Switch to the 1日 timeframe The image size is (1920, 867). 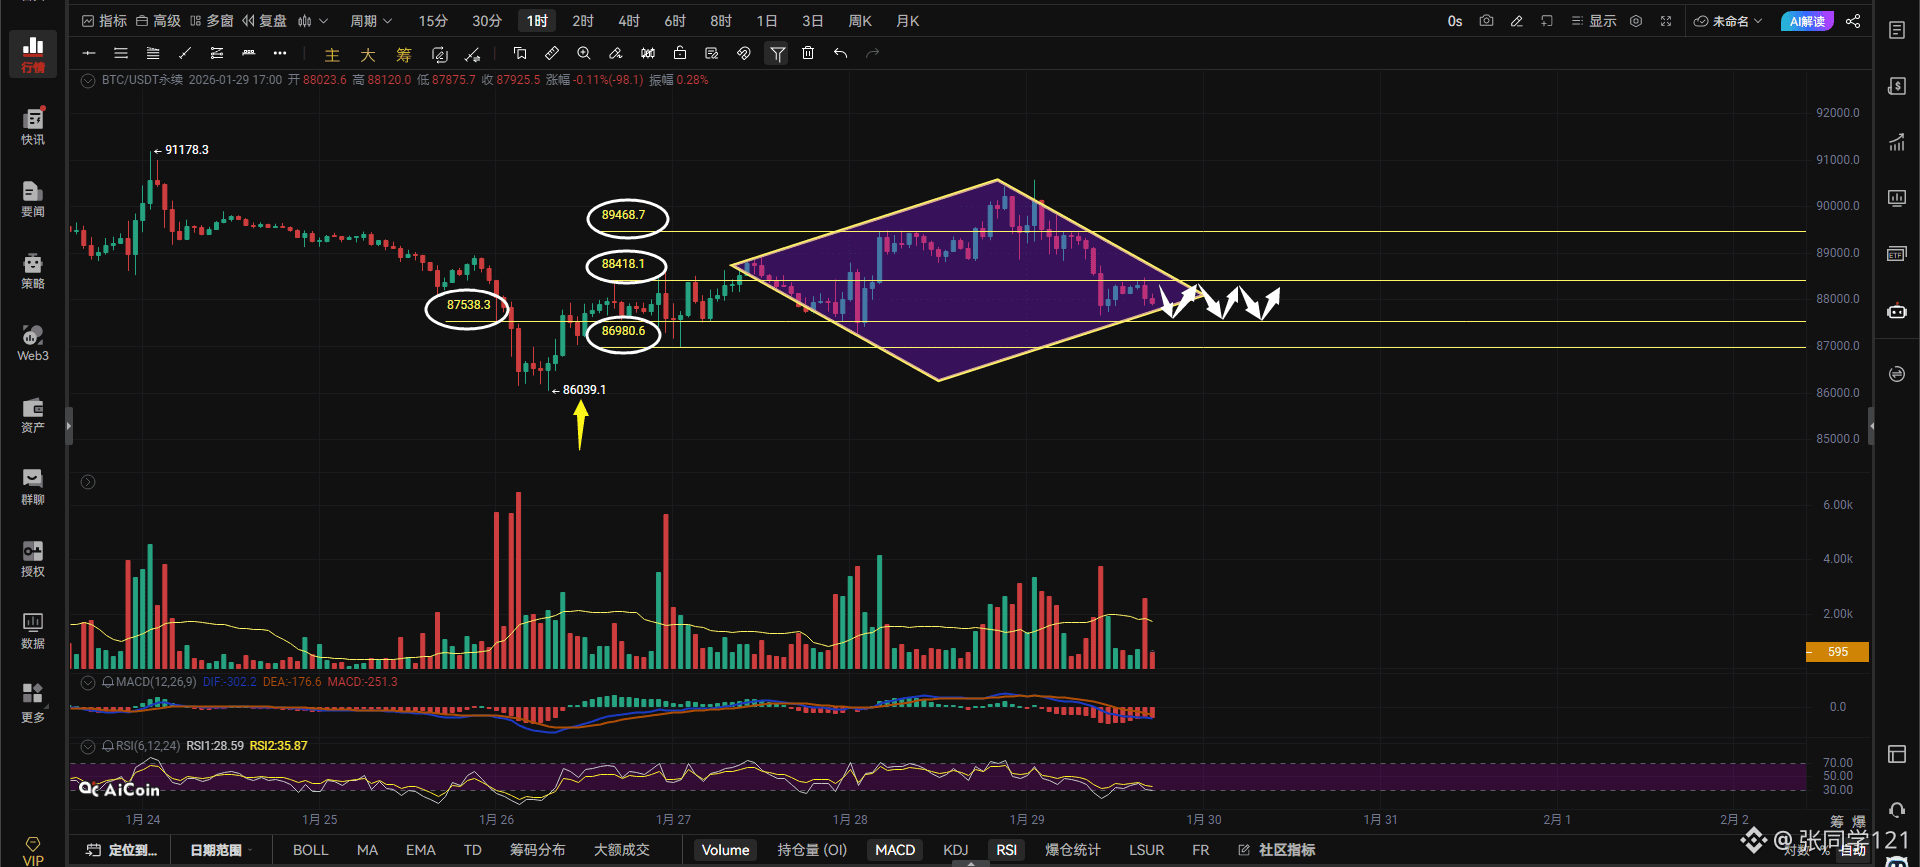click(767, 21)
